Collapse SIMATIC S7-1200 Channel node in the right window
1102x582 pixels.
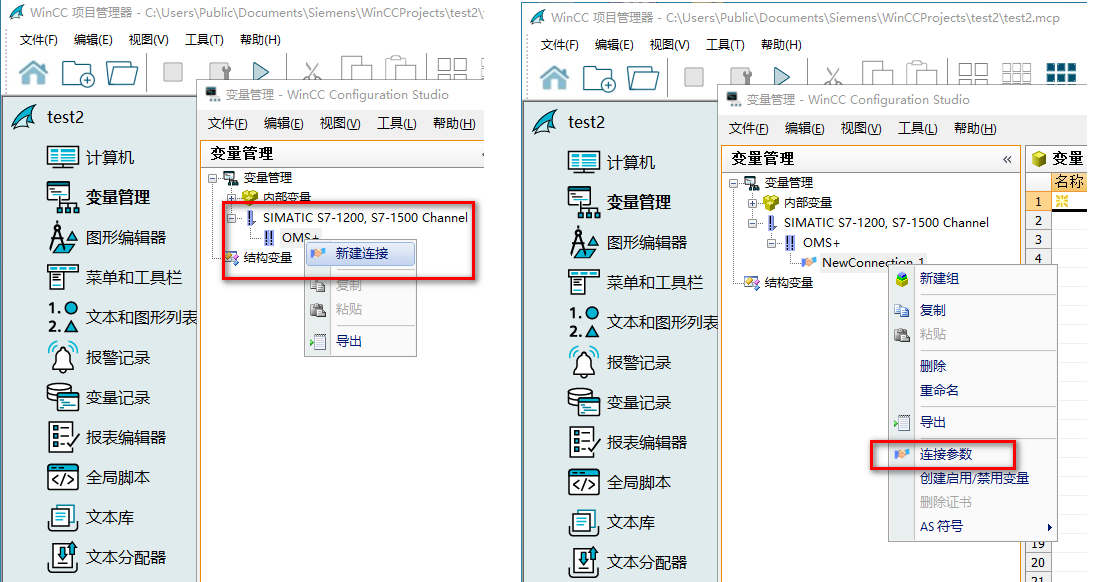(x=753, y=223)
